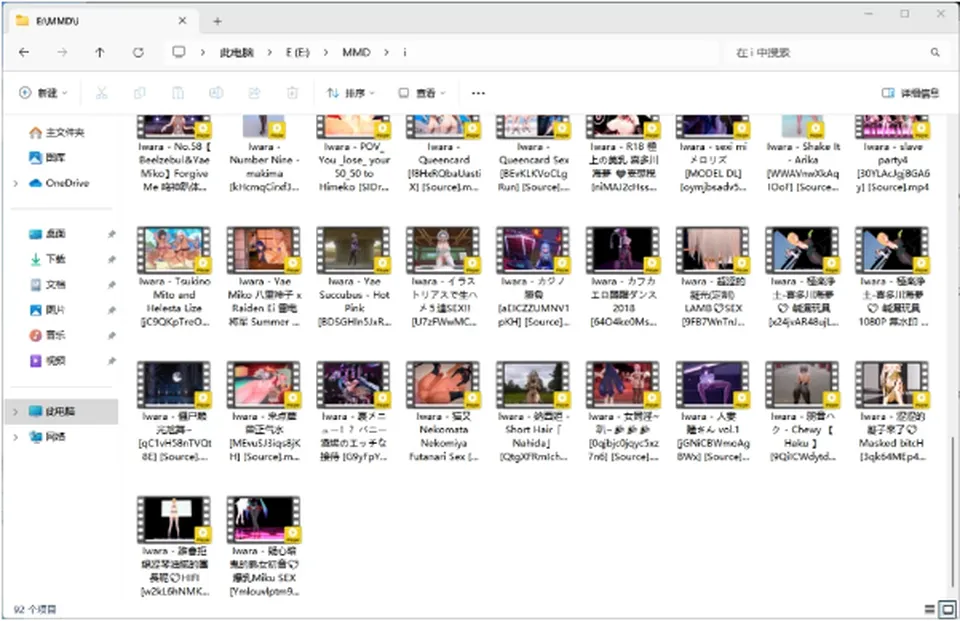Close the E:\MMD\i tab

[x=182, y=21]
